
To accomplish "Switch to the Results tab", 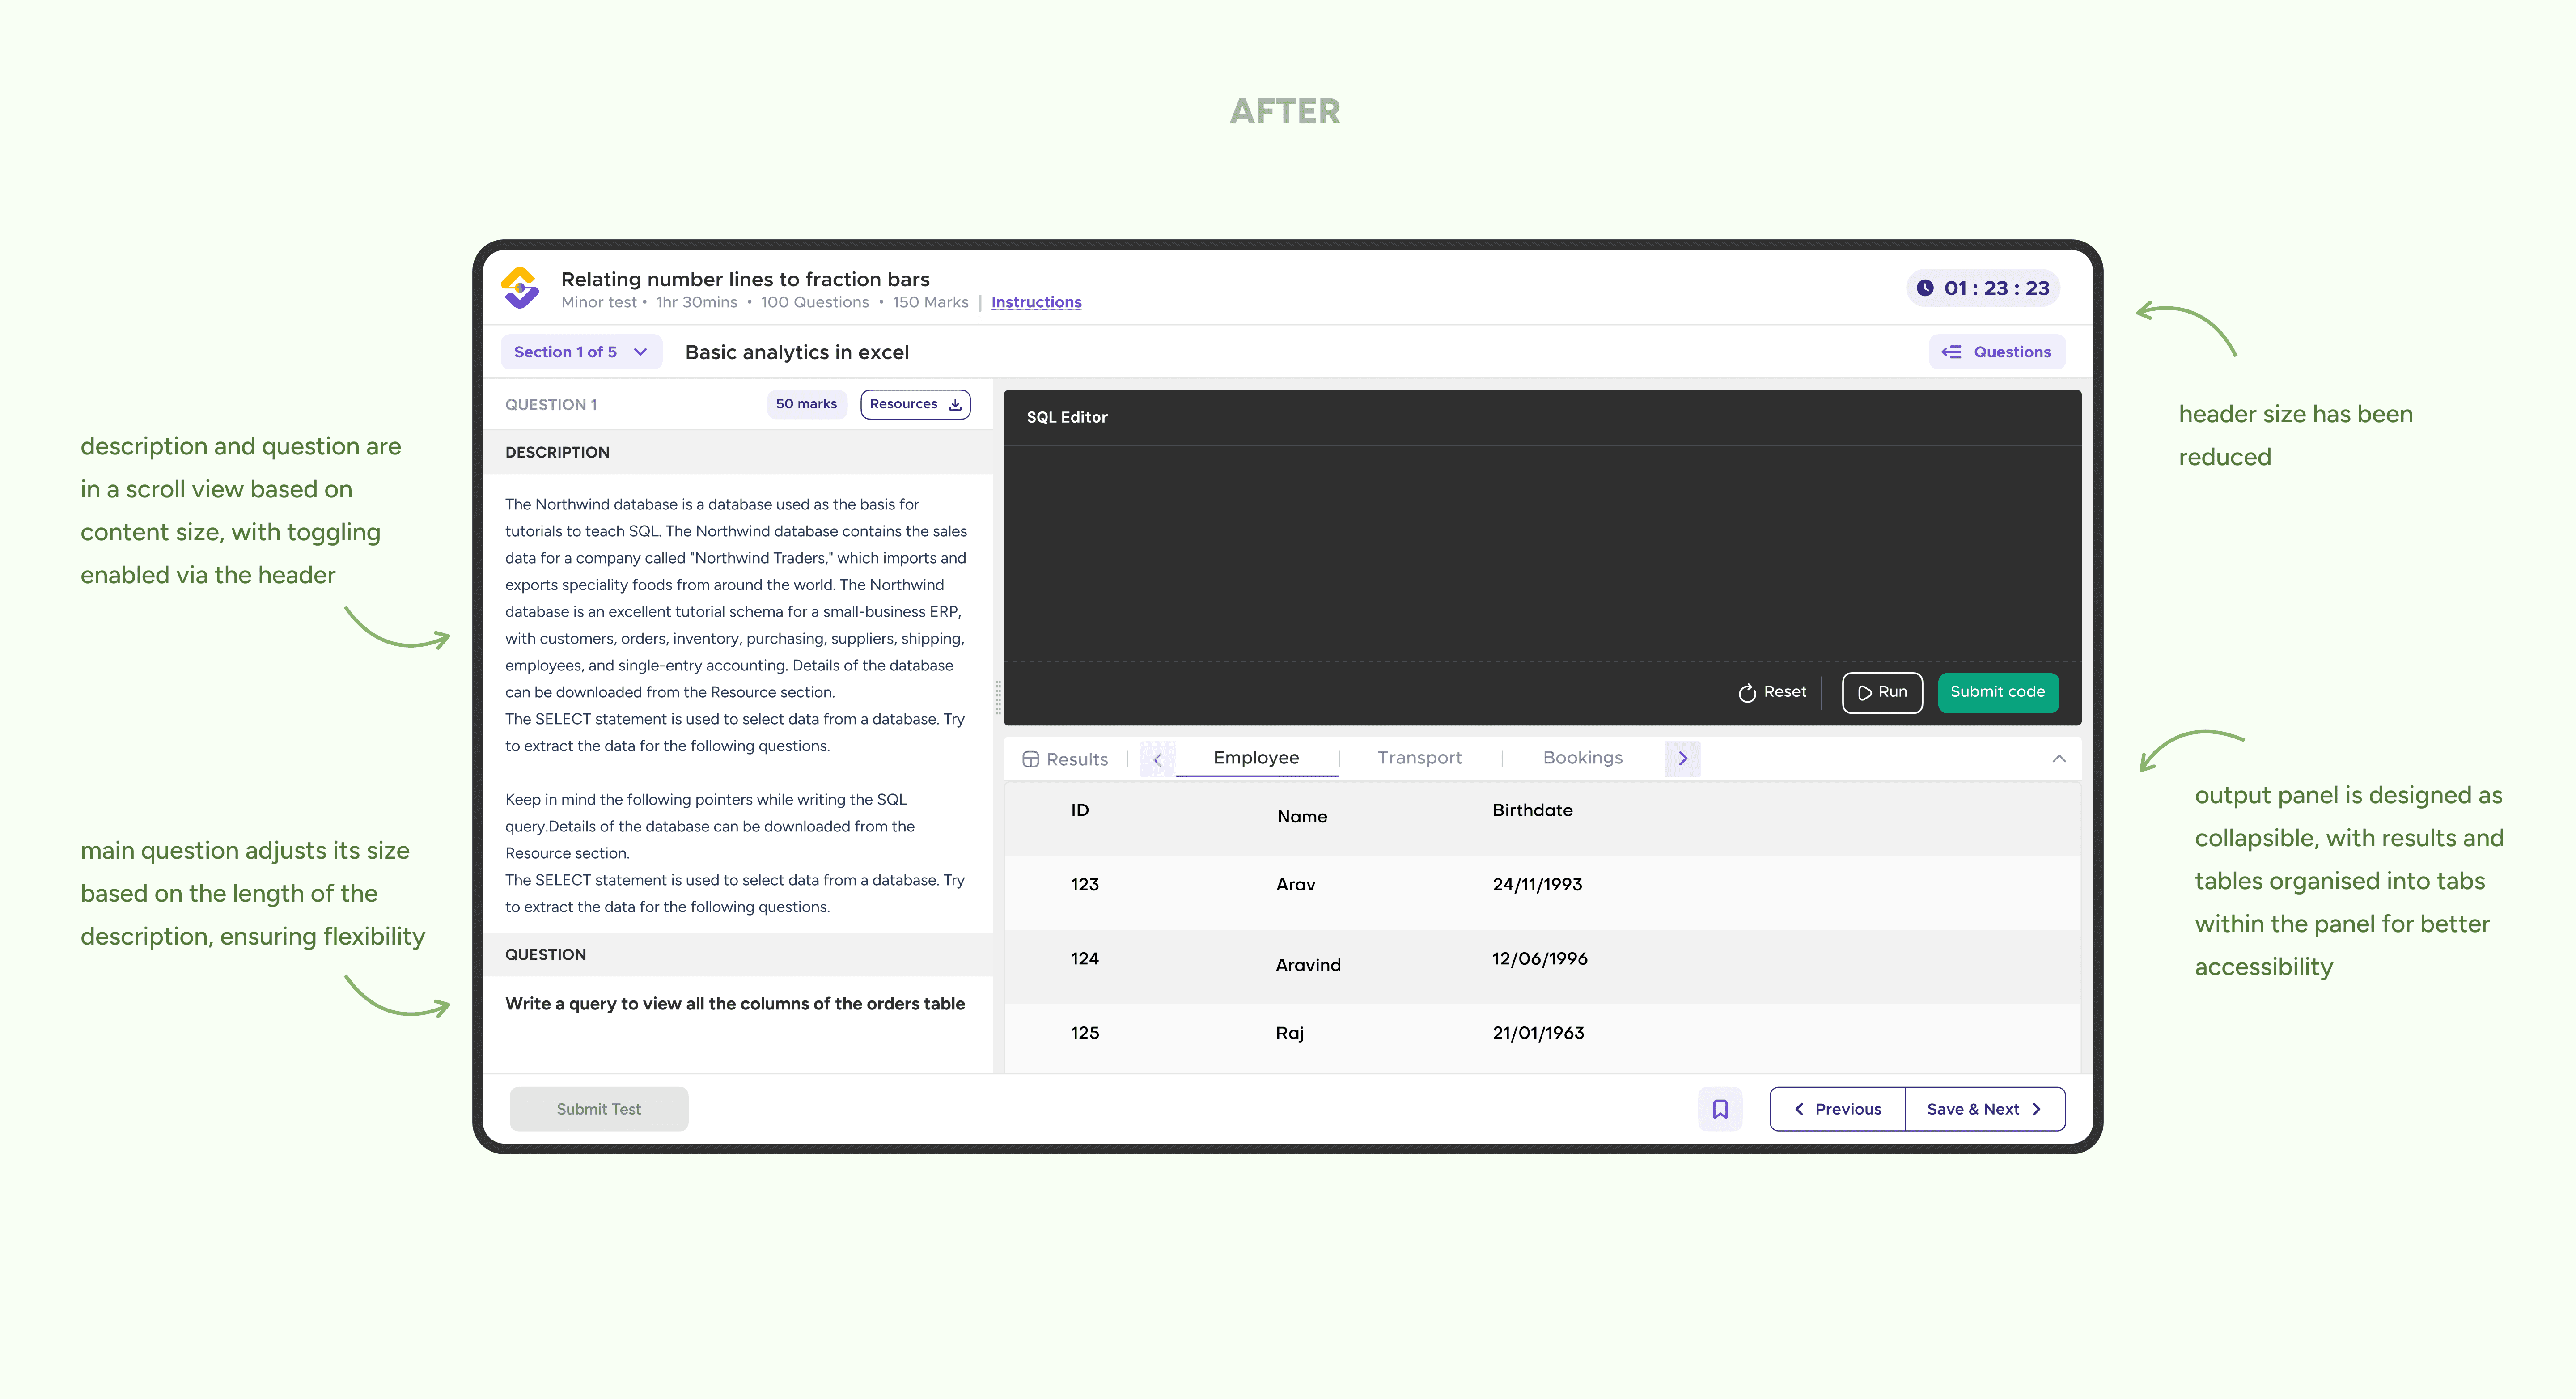I will 1065,759.
